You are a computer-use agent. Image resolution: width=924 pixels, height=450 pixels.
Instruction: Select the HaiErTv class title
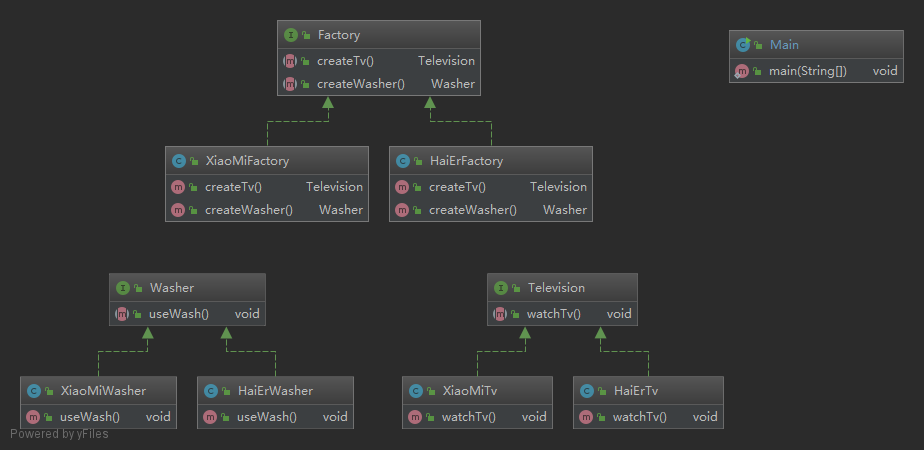point(636,391)
